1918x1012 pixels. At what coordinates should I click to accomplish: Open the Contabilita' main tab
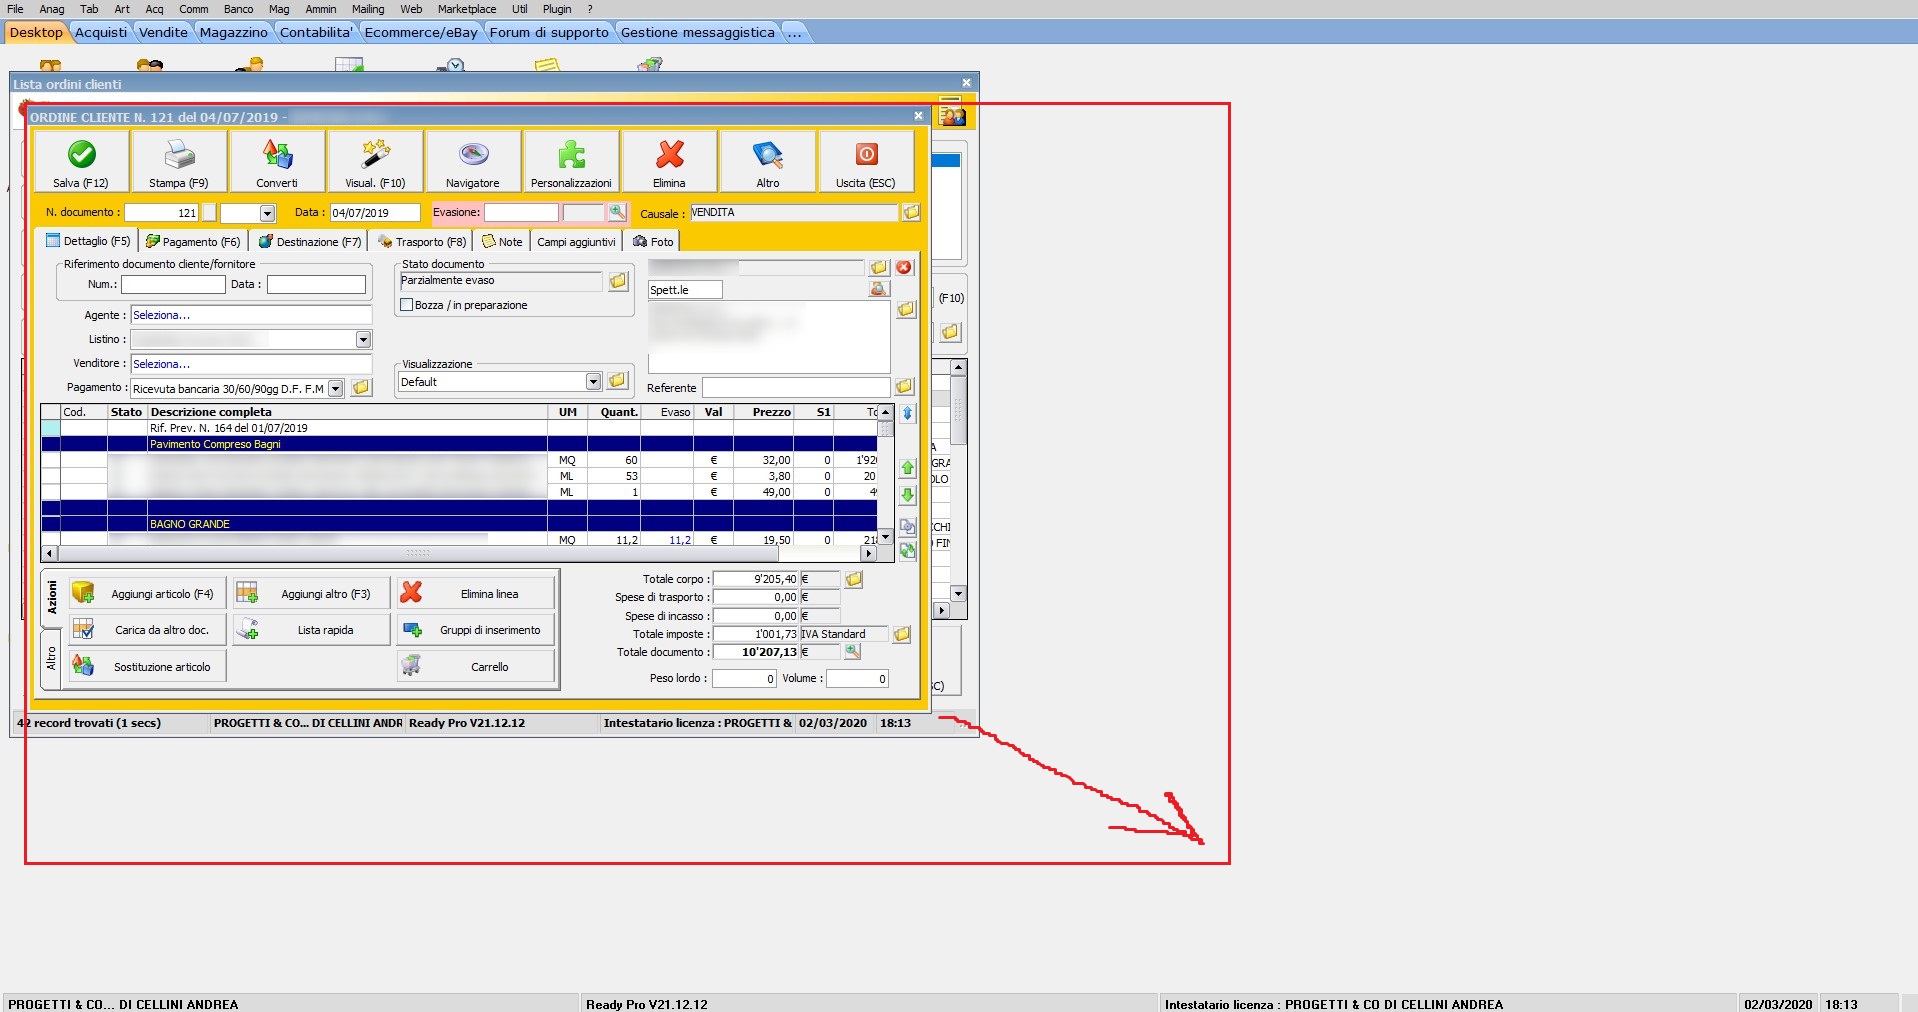point(316,32)
